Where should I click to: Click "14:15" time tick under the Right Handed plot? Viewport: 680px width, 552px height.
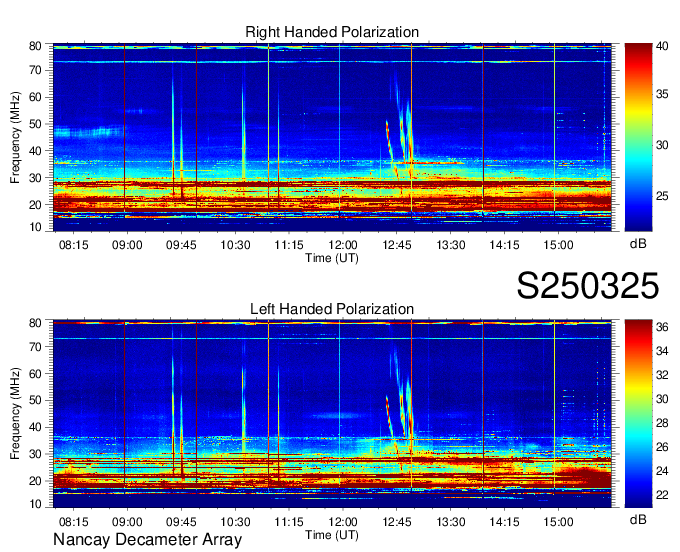(504, 245)
